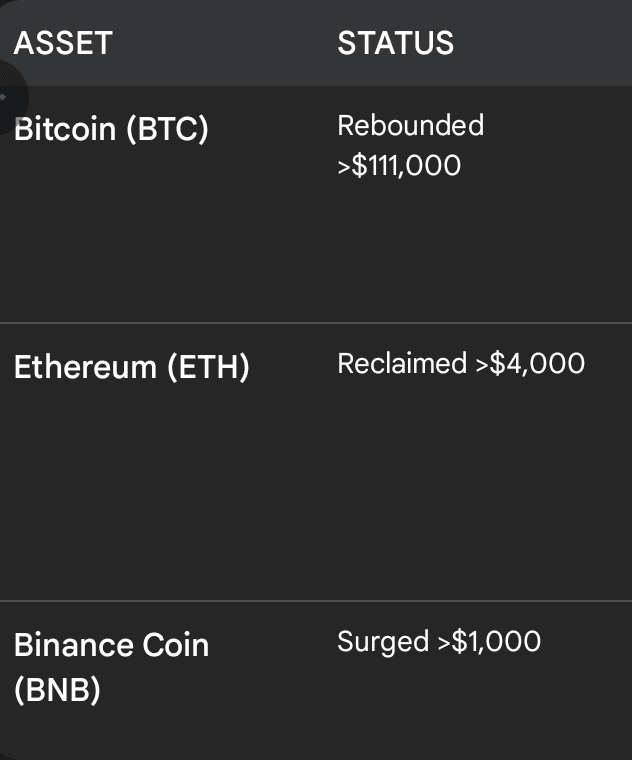Image resolution: width=632 pixels, height=760 pixels.
Task: Select the Ethereum (ETH) asset cell
Action: [131, 367]
